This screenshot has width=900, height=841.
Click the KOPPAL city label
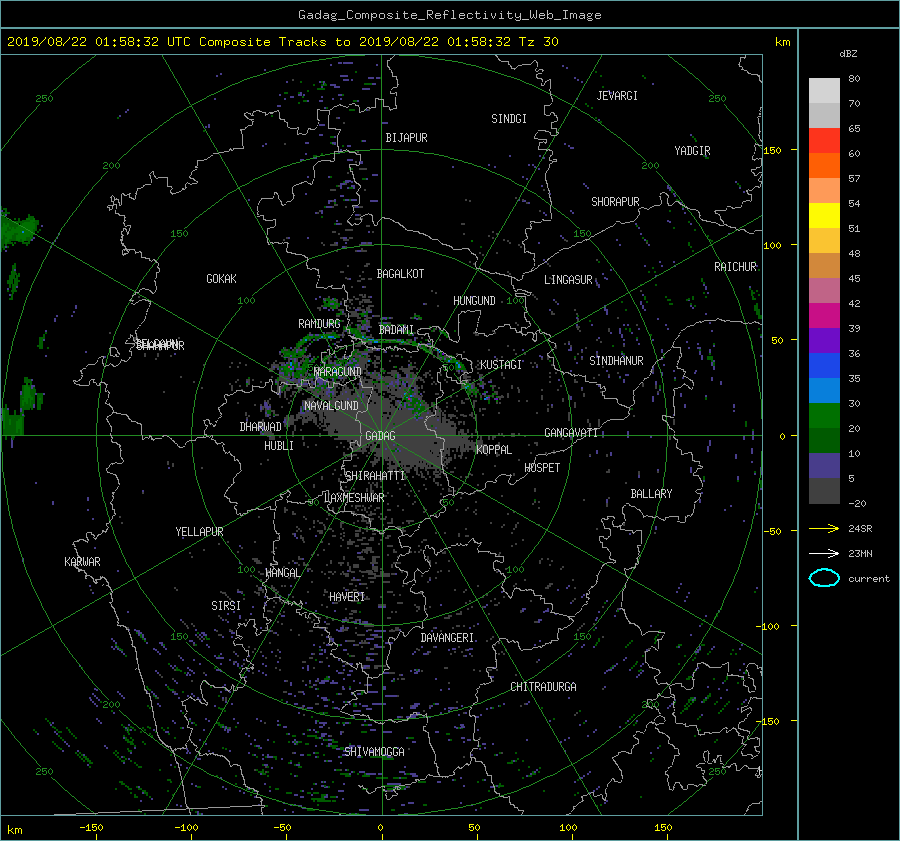point(494,449)
